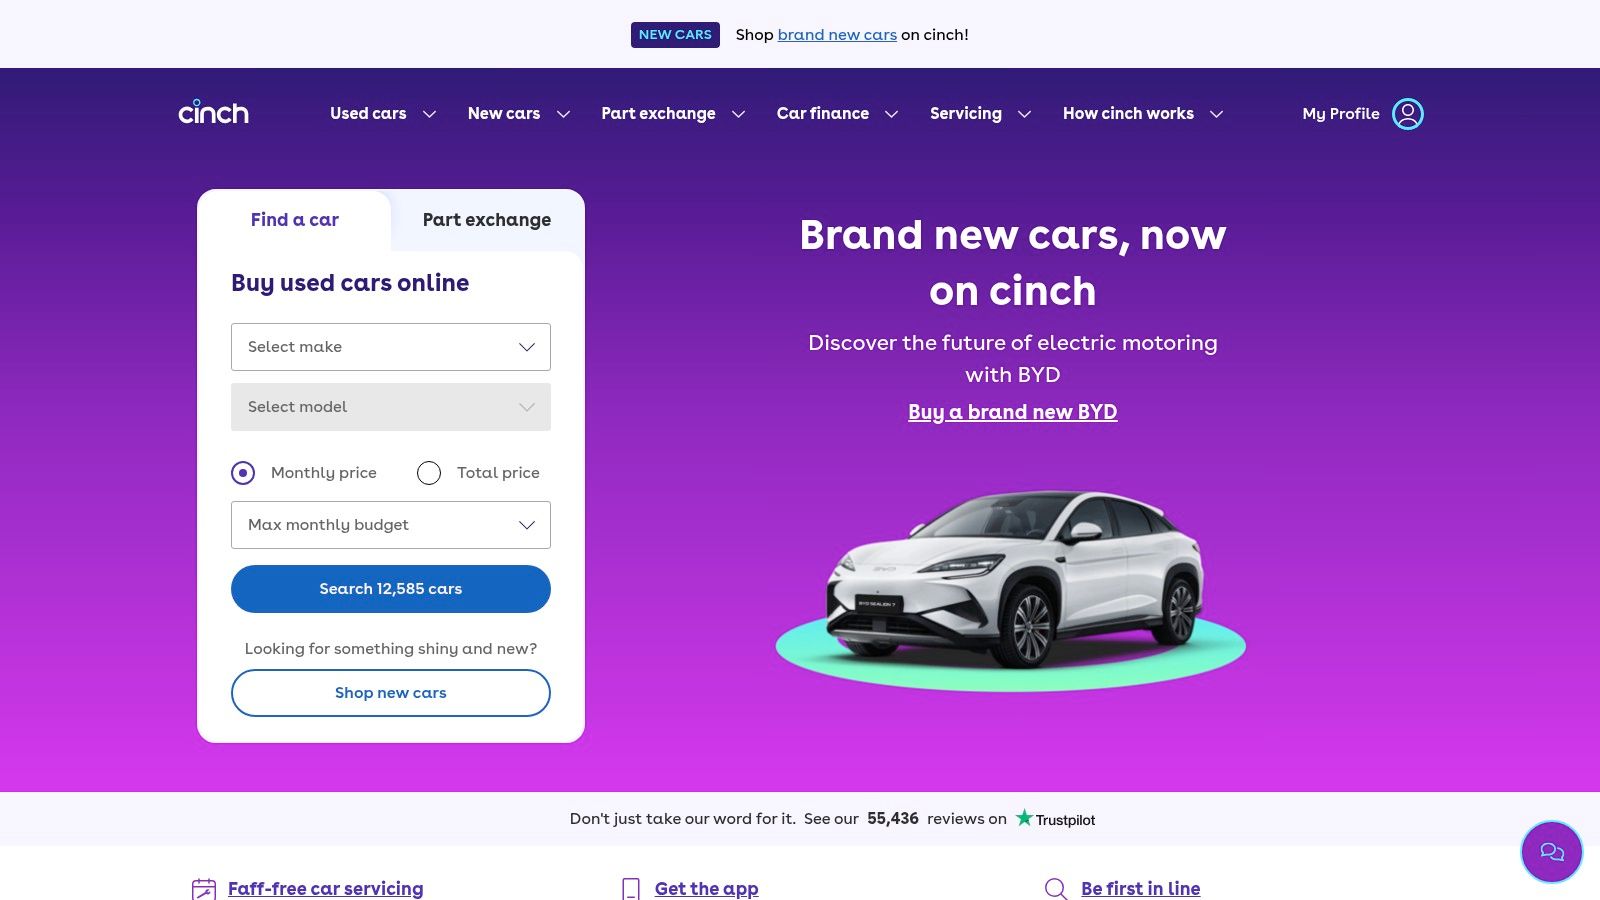Open the My Profile user icon
Viewport: 1600px width, 900px height.
click(1407, 114)
